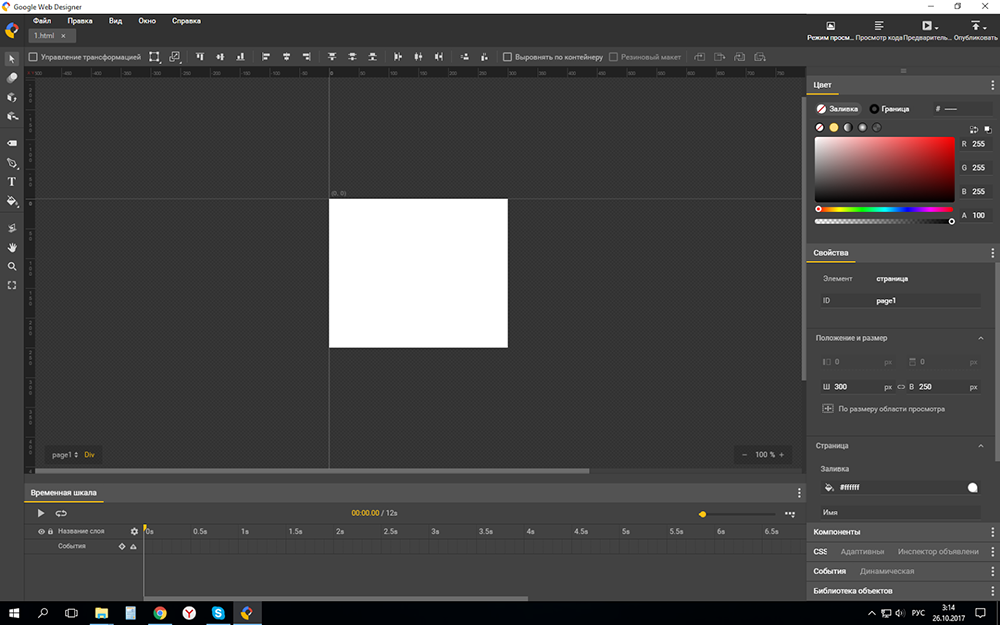
Task: Select the Text tool in the left toolbar
Action: coord(12,182)
